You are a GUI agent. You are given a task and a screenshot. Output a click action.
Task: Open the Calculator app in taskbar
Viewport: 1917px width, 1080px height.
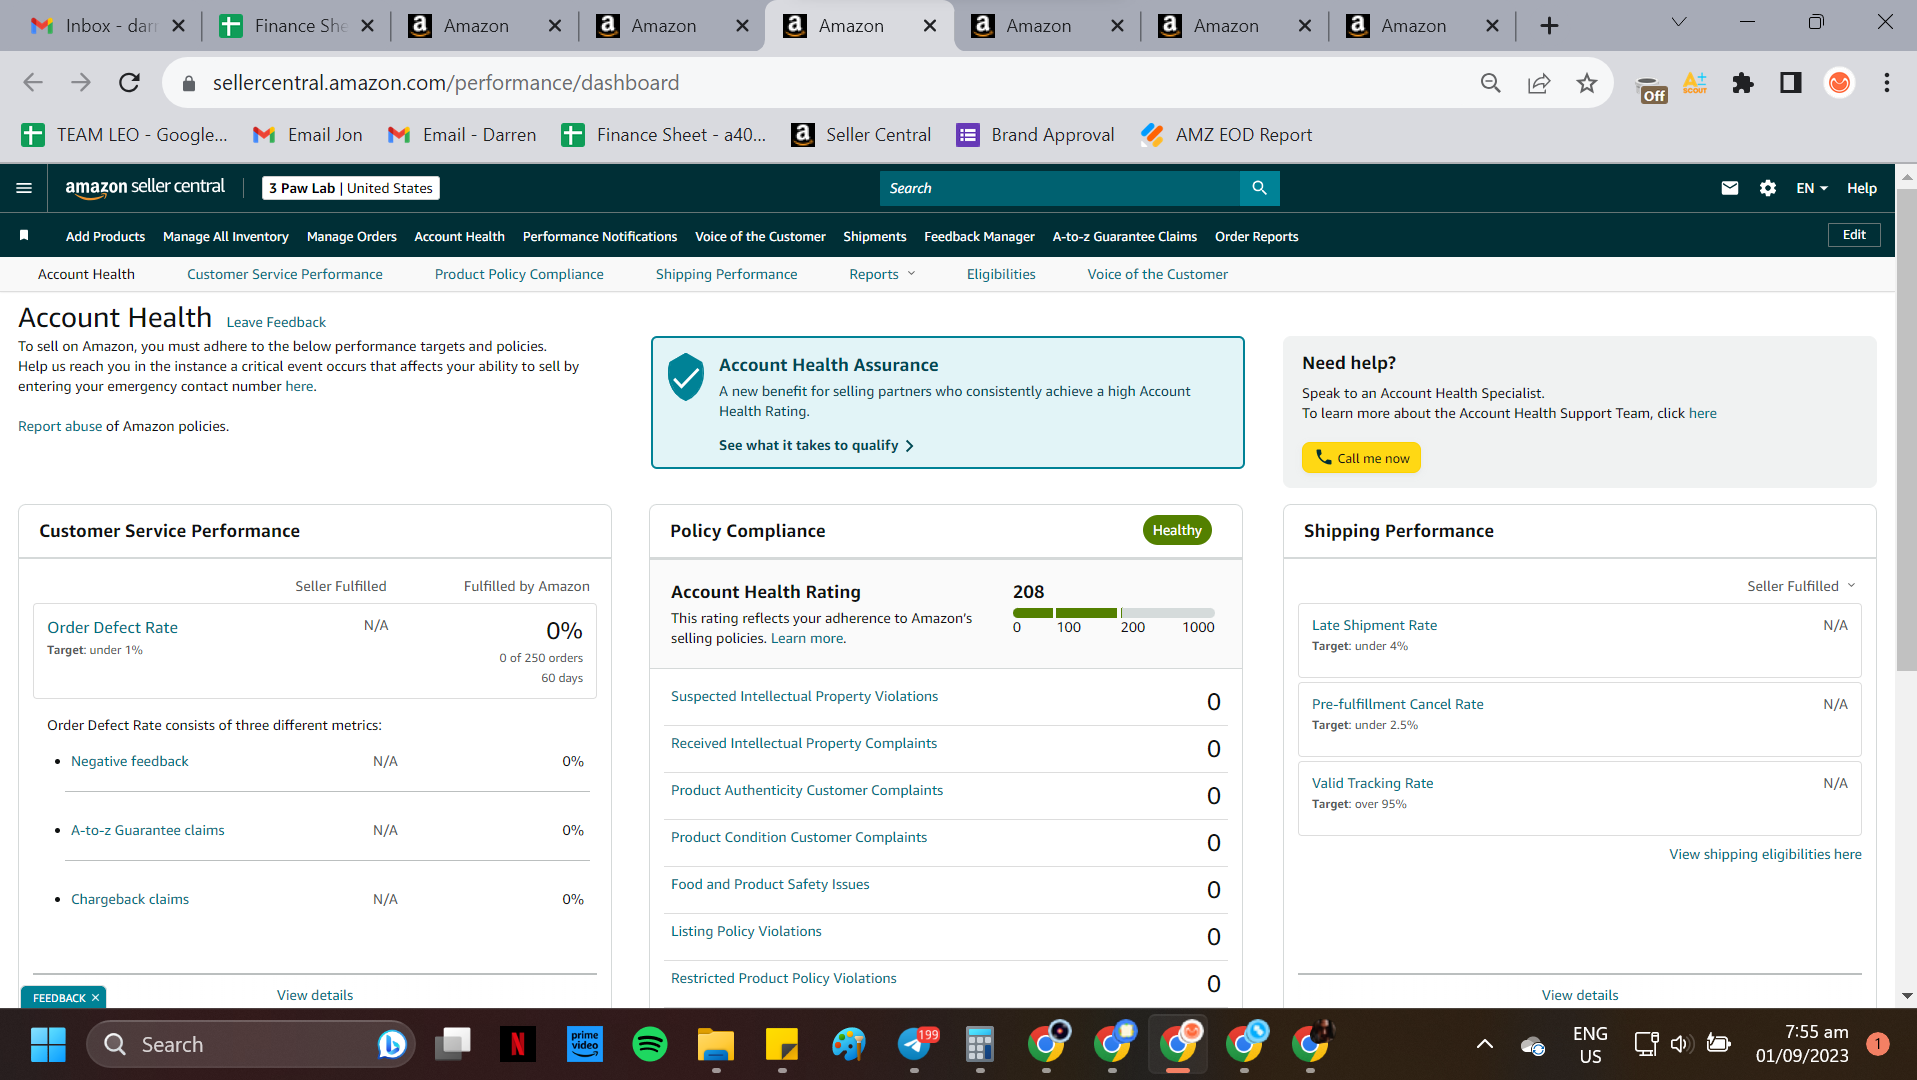tap(980, 1045)
